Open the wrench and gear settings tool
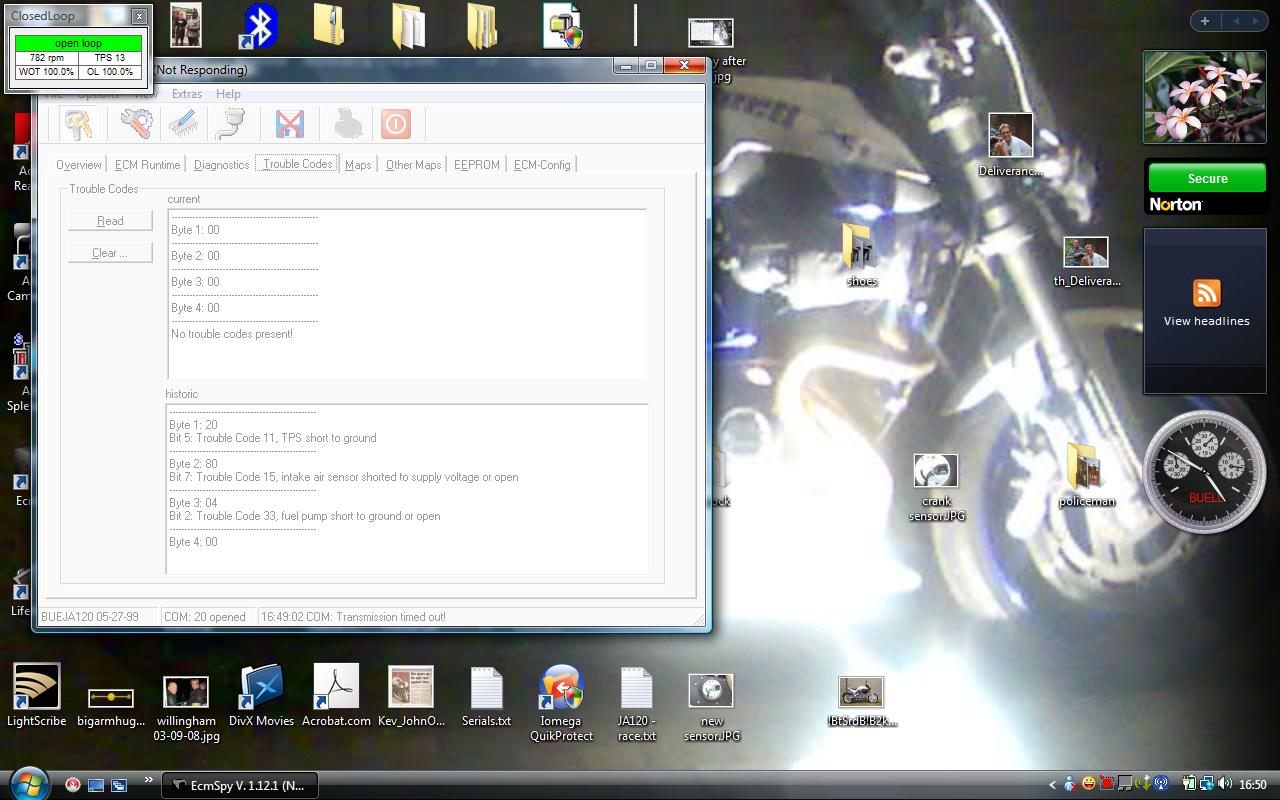The image size is (1280, 800). click(136, 124)
